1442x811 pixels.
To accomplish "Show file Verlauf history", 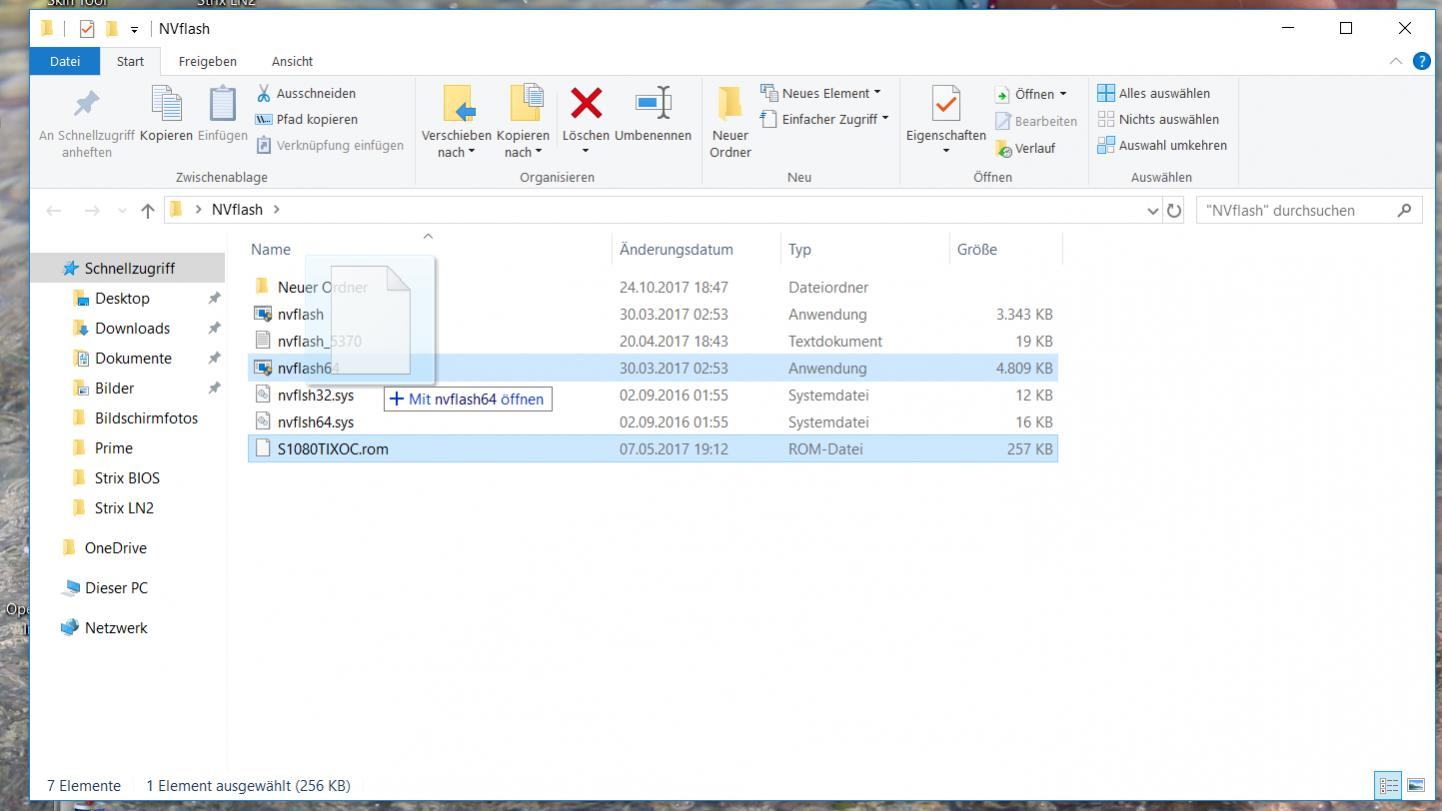I will click(x=1025, y=148).
